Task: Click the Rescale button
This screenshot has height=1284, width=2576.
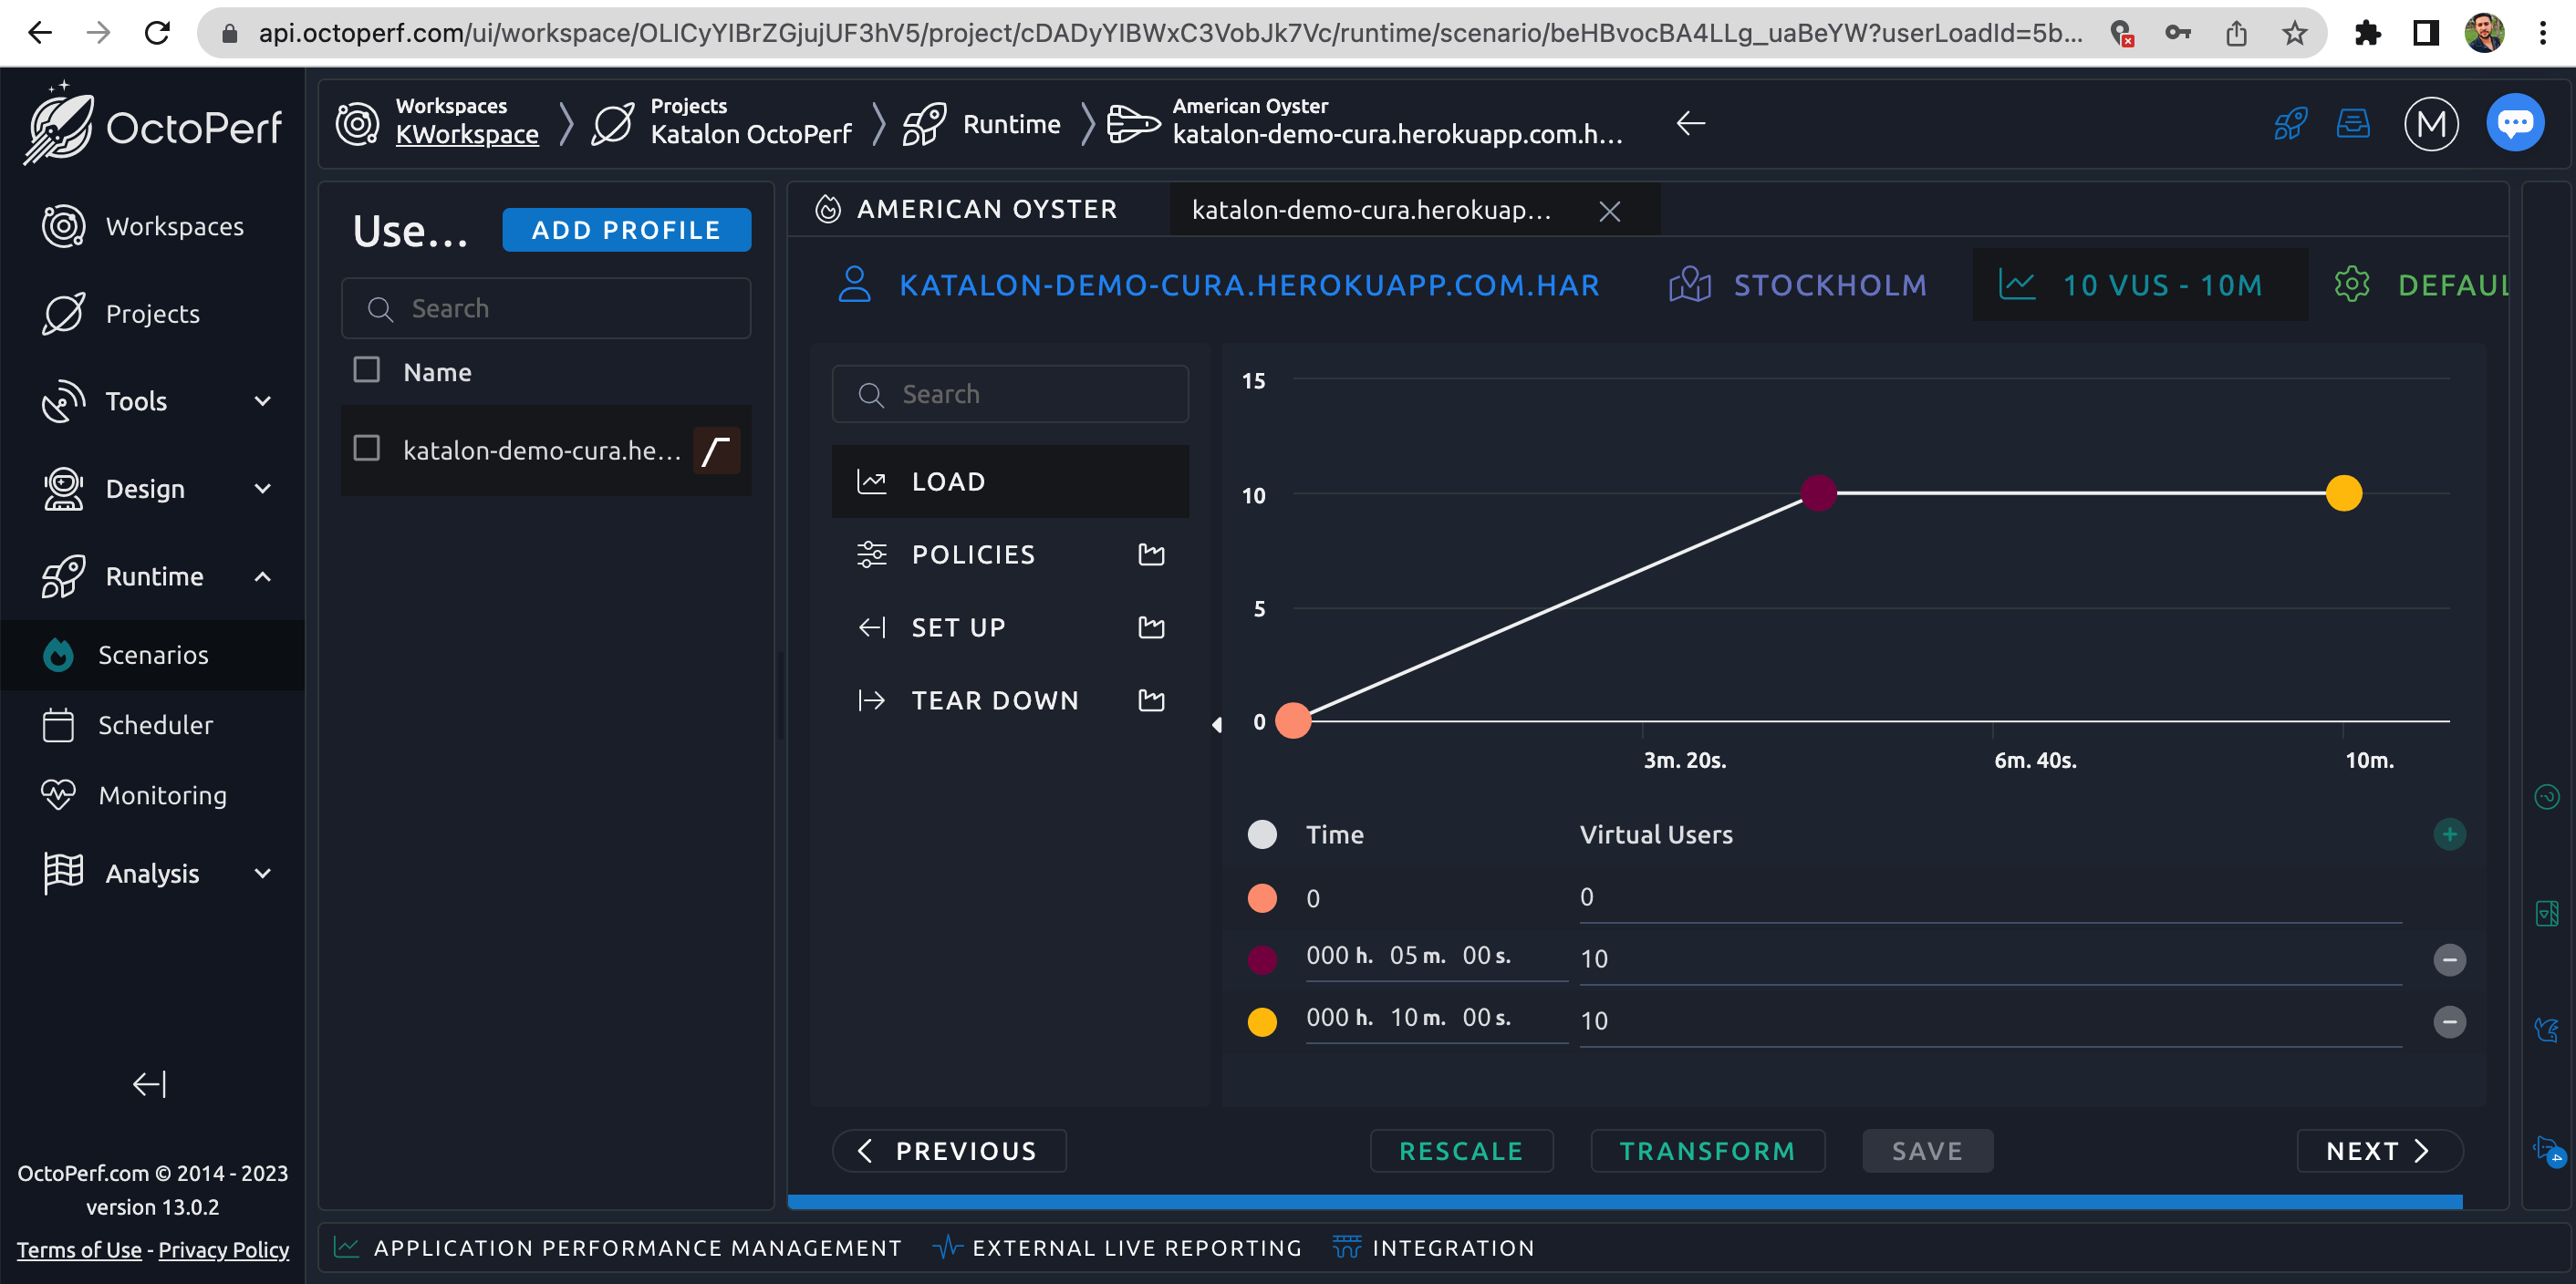Action: [1460, 1151]
